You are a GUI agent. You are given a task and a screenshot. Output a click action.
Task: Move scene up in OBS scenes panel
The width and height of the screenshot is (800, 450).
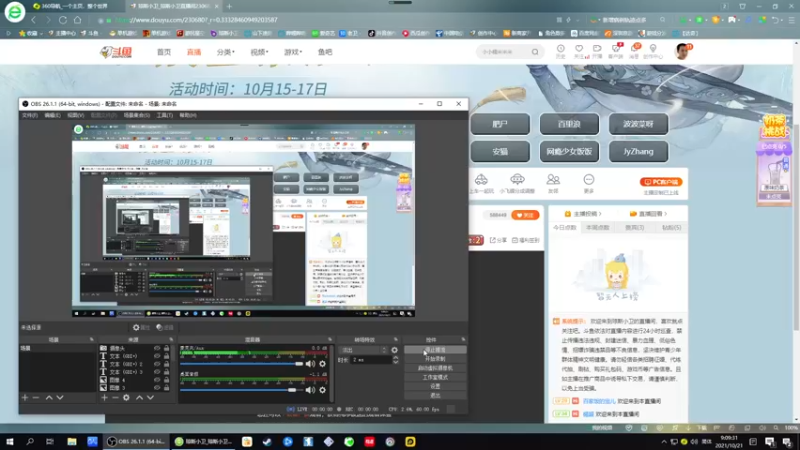click(x=49, y=397)
